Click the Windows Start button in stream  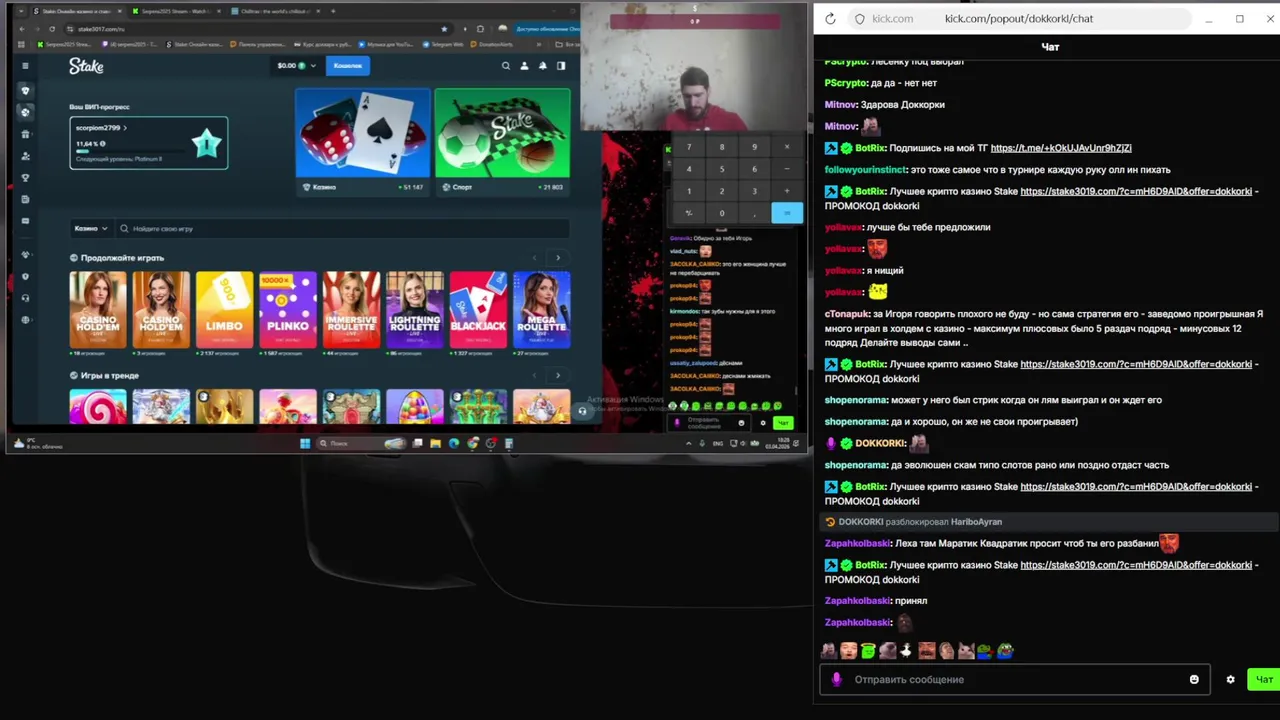(x=305, y=443)
